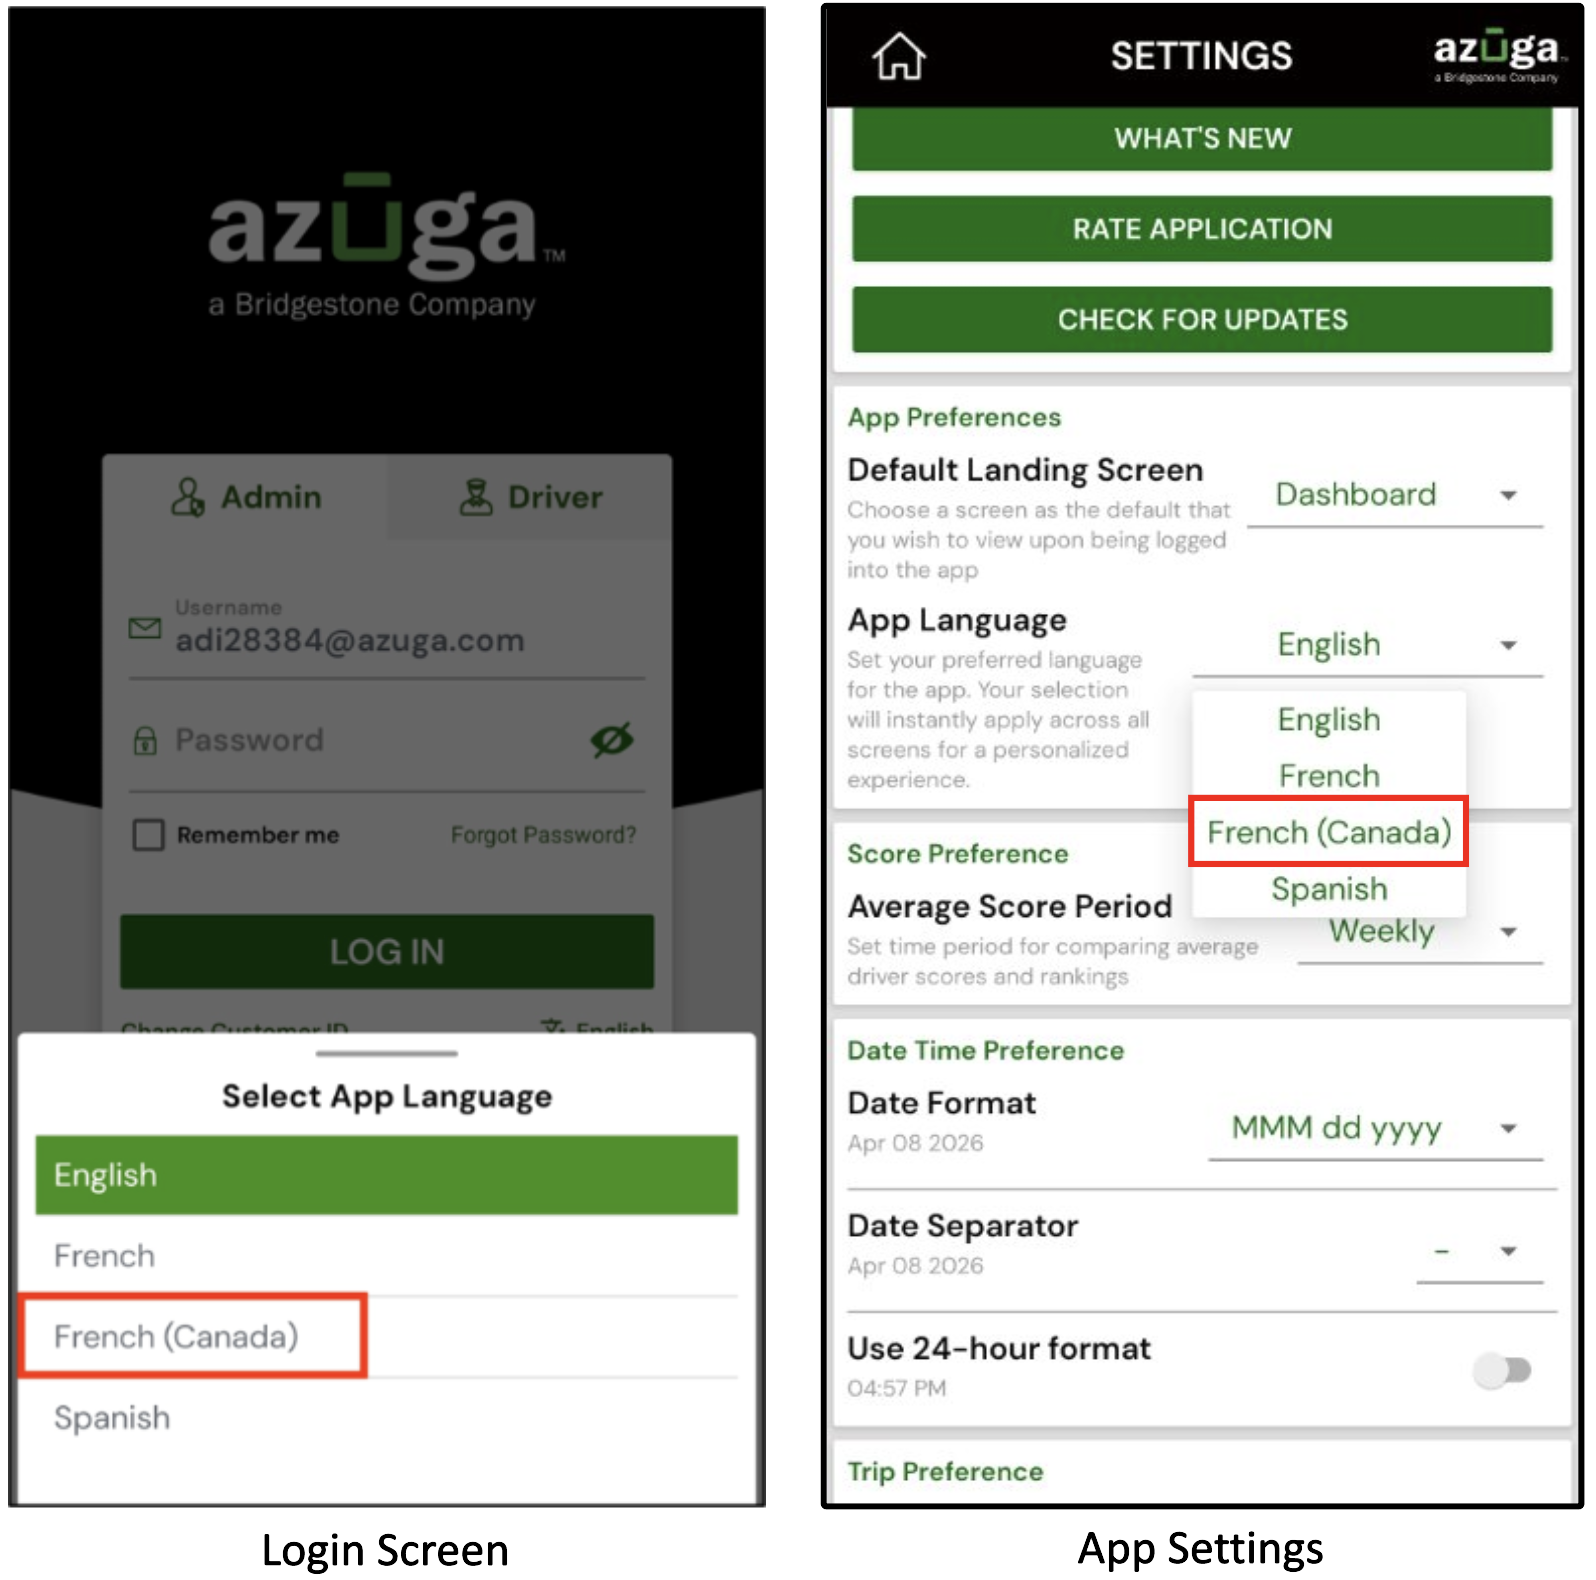
Task: Open the Forgot Password link
Action: point(543,835)
